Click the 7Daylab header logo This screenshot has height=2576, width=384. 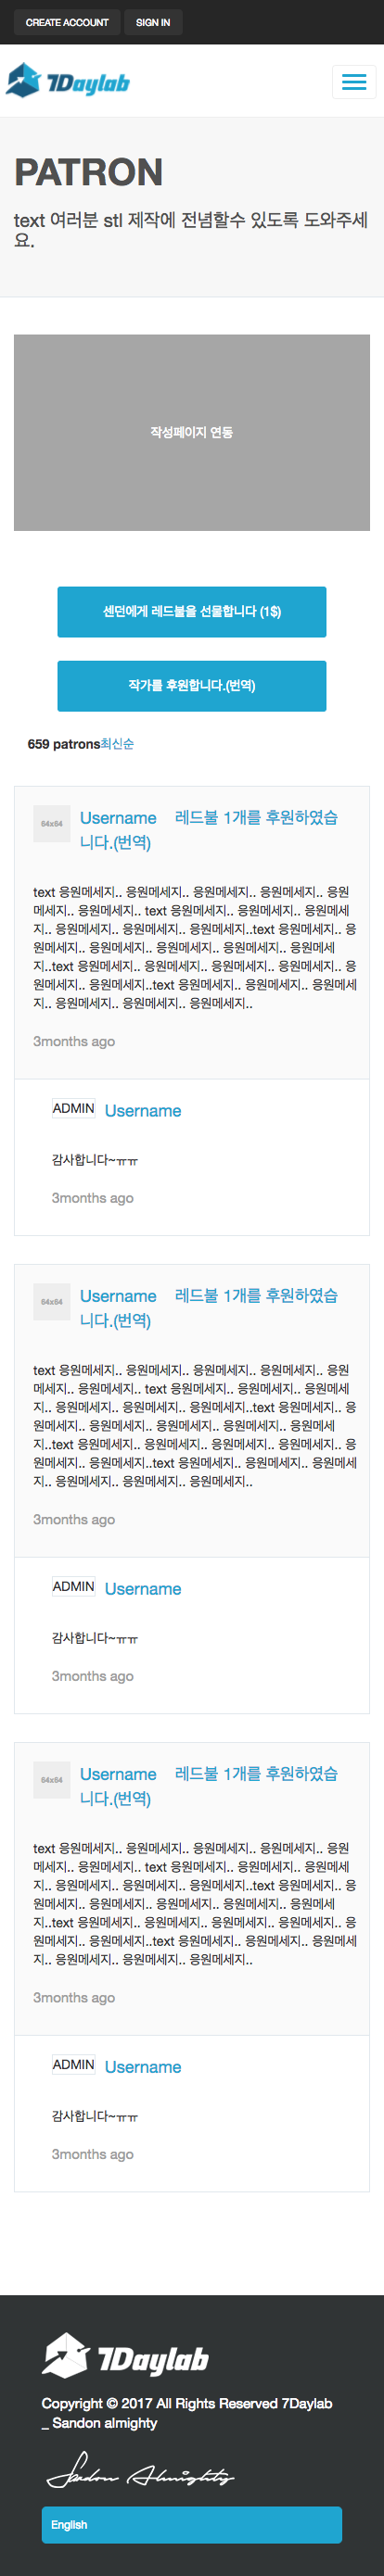[68, 81]
